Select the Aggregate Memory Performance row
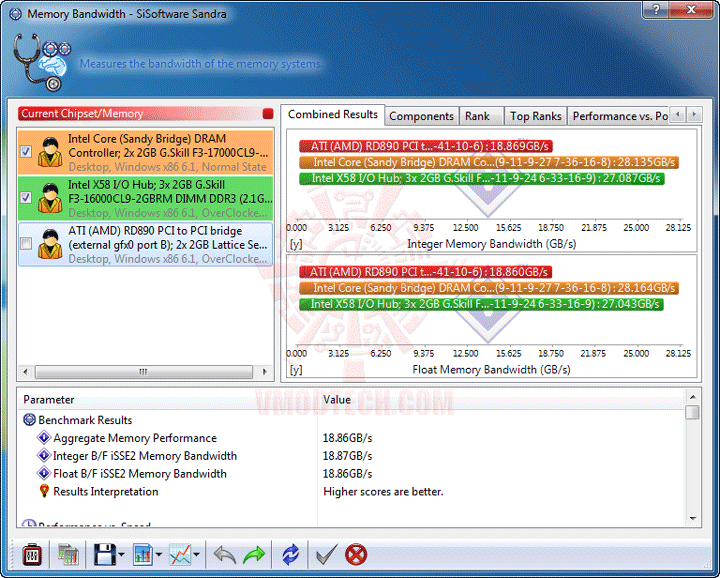This screenshot has width=720, height=578. [x=351, y=438]
